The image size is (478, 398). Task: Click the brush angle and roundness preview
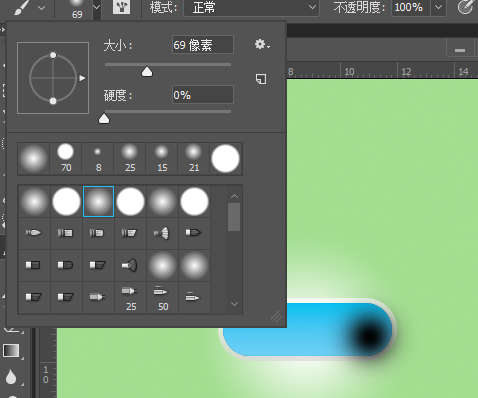[53, 78]
